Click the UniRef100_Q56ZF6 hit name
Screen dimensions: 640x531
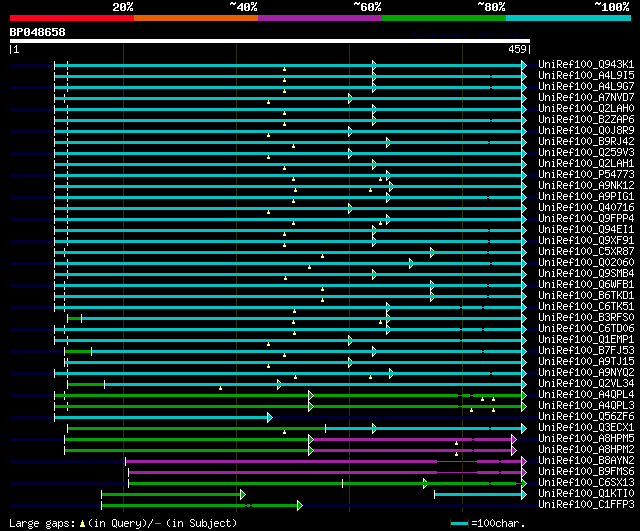(x=586, y=417)
